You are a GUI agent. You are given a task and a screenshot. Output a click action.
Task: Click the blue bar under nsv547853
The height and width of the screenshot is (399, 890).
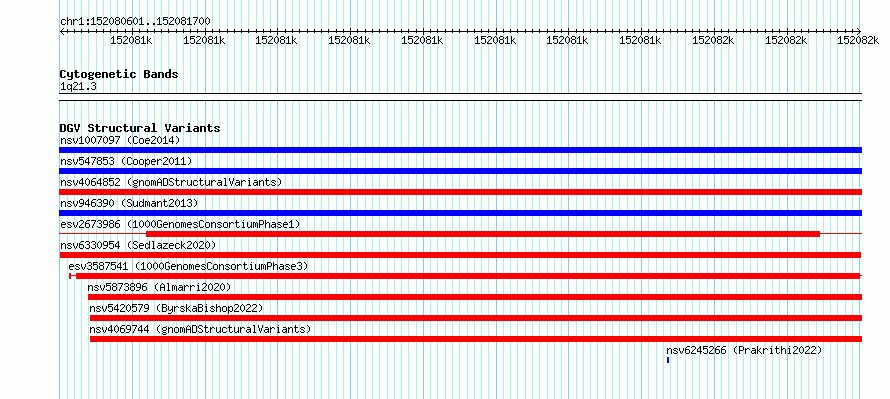460,171
